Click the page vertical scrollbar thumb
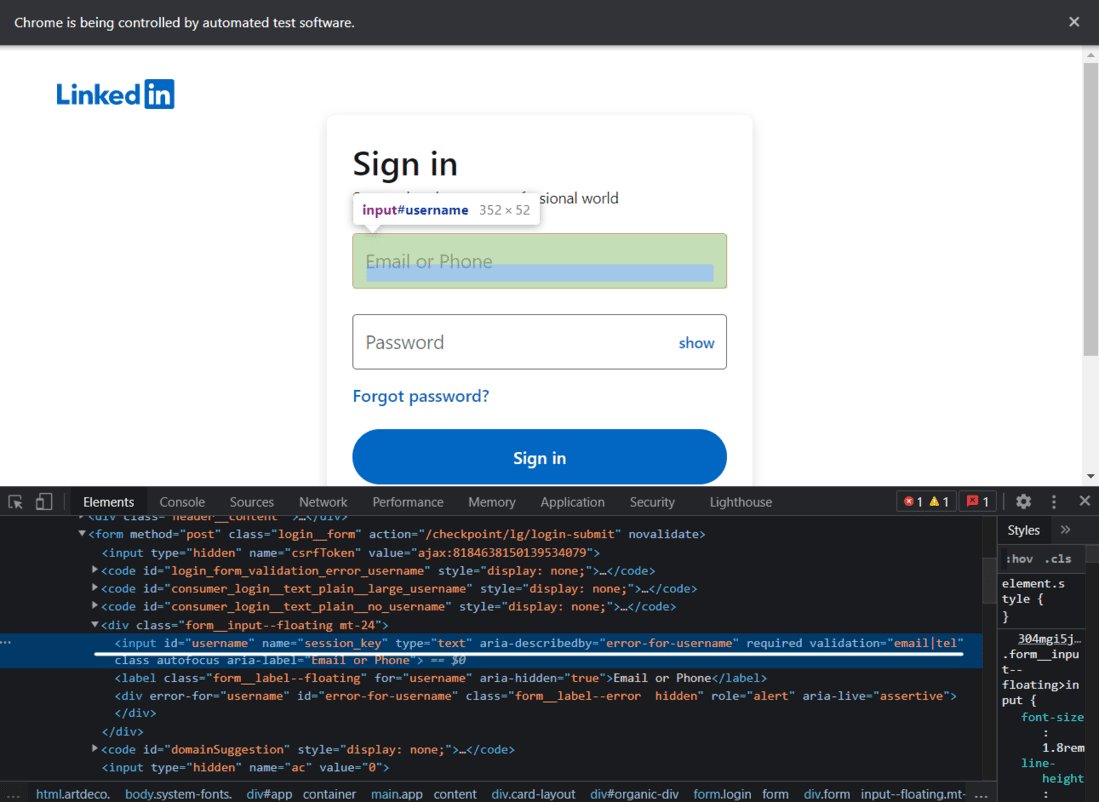Screen dimensions: 1099x802 point(1091,209)
